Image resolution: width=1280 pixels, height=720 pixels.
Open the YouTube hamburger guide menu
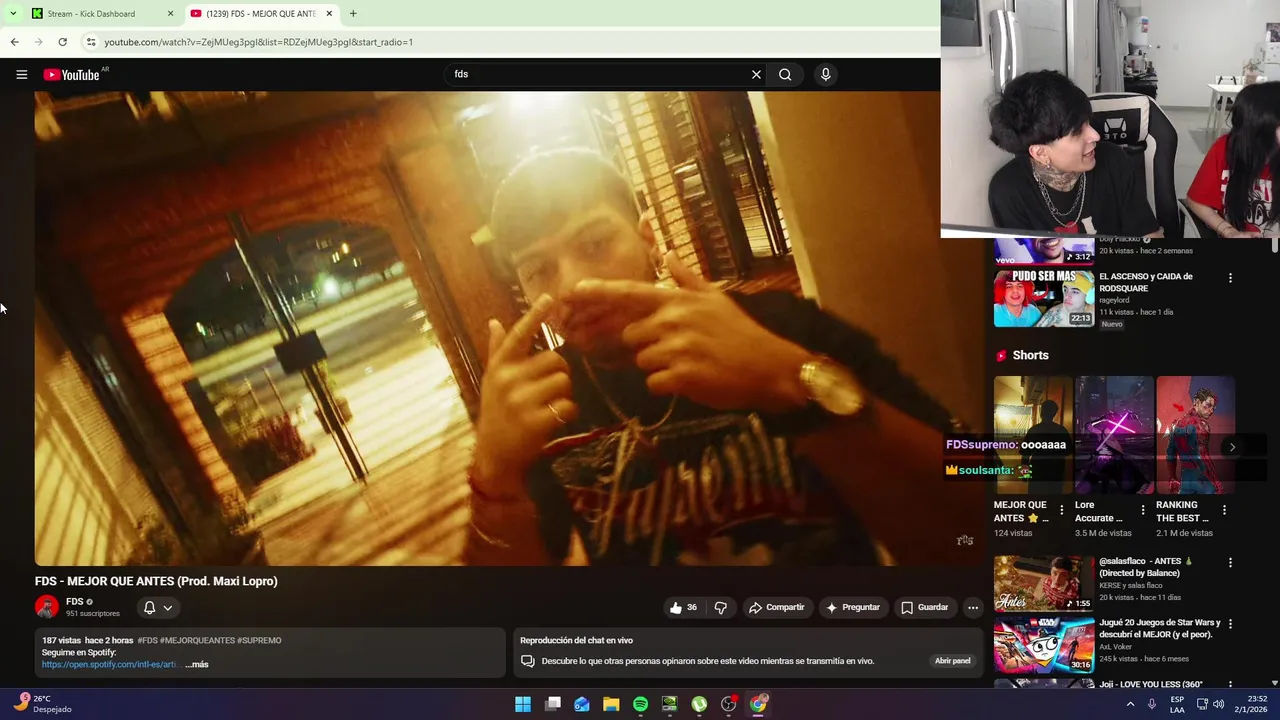click(21, 74)
